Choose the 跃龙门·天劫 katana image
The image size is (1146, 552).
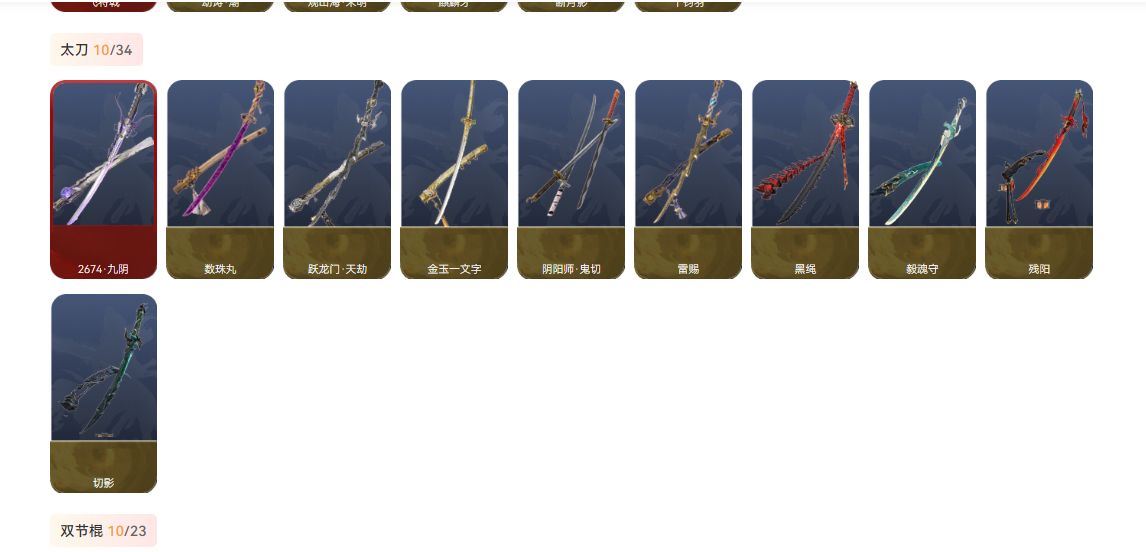tap(338, 154)
